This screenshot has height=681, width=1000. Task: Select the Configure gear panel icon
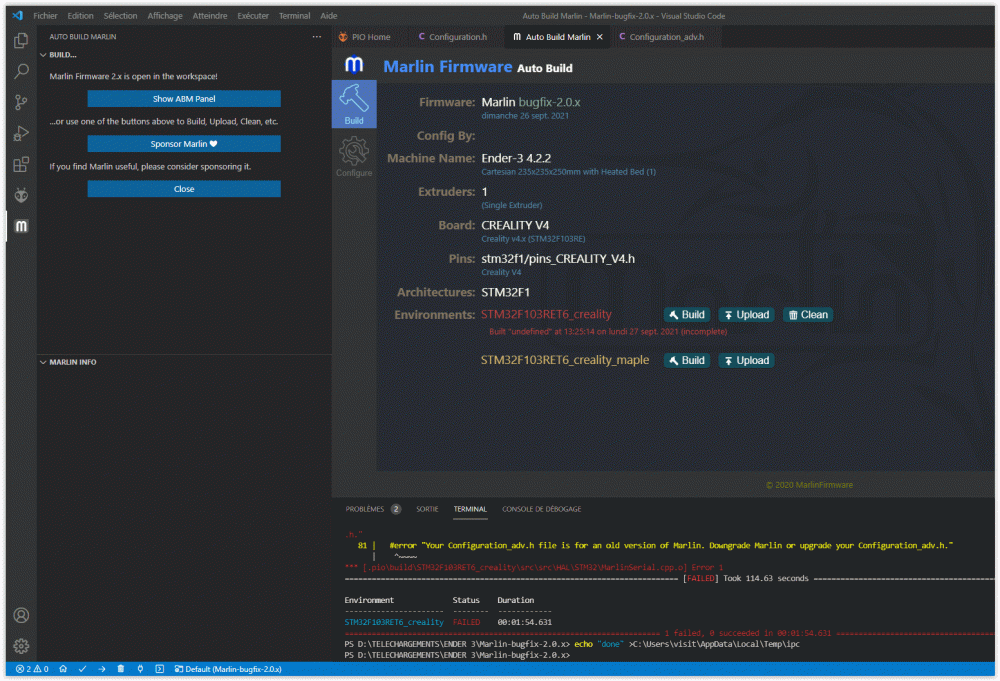[x=354, y=156]
